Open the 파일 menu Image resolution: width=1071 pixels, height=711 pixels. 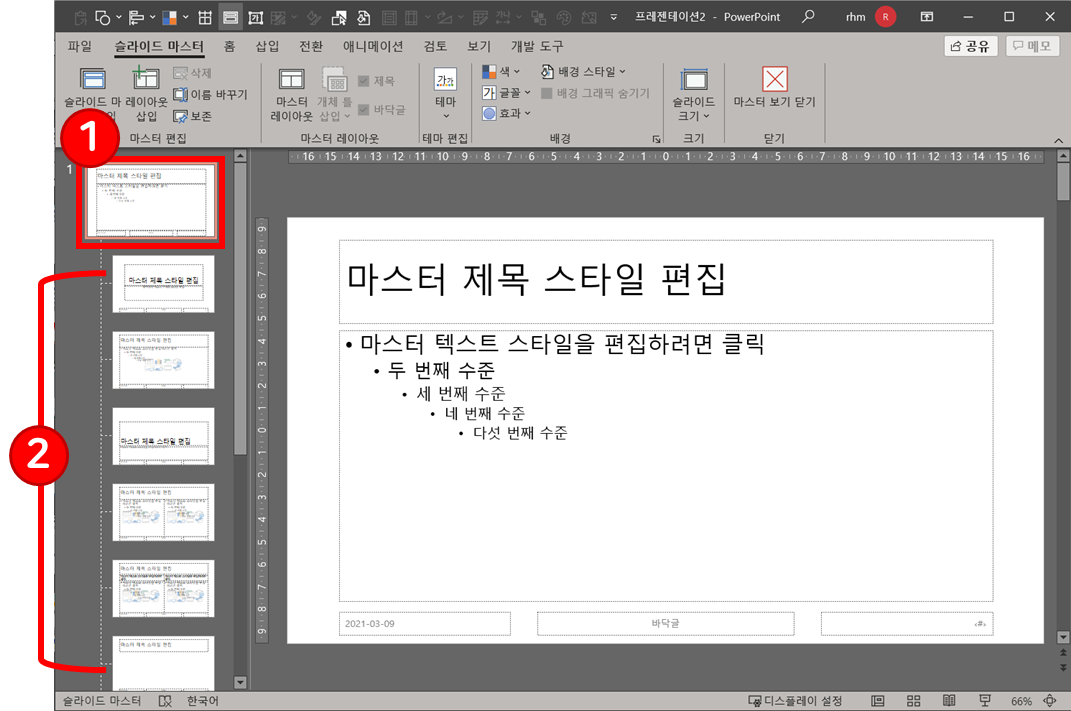pyautogui.click(x=77, y=45)
